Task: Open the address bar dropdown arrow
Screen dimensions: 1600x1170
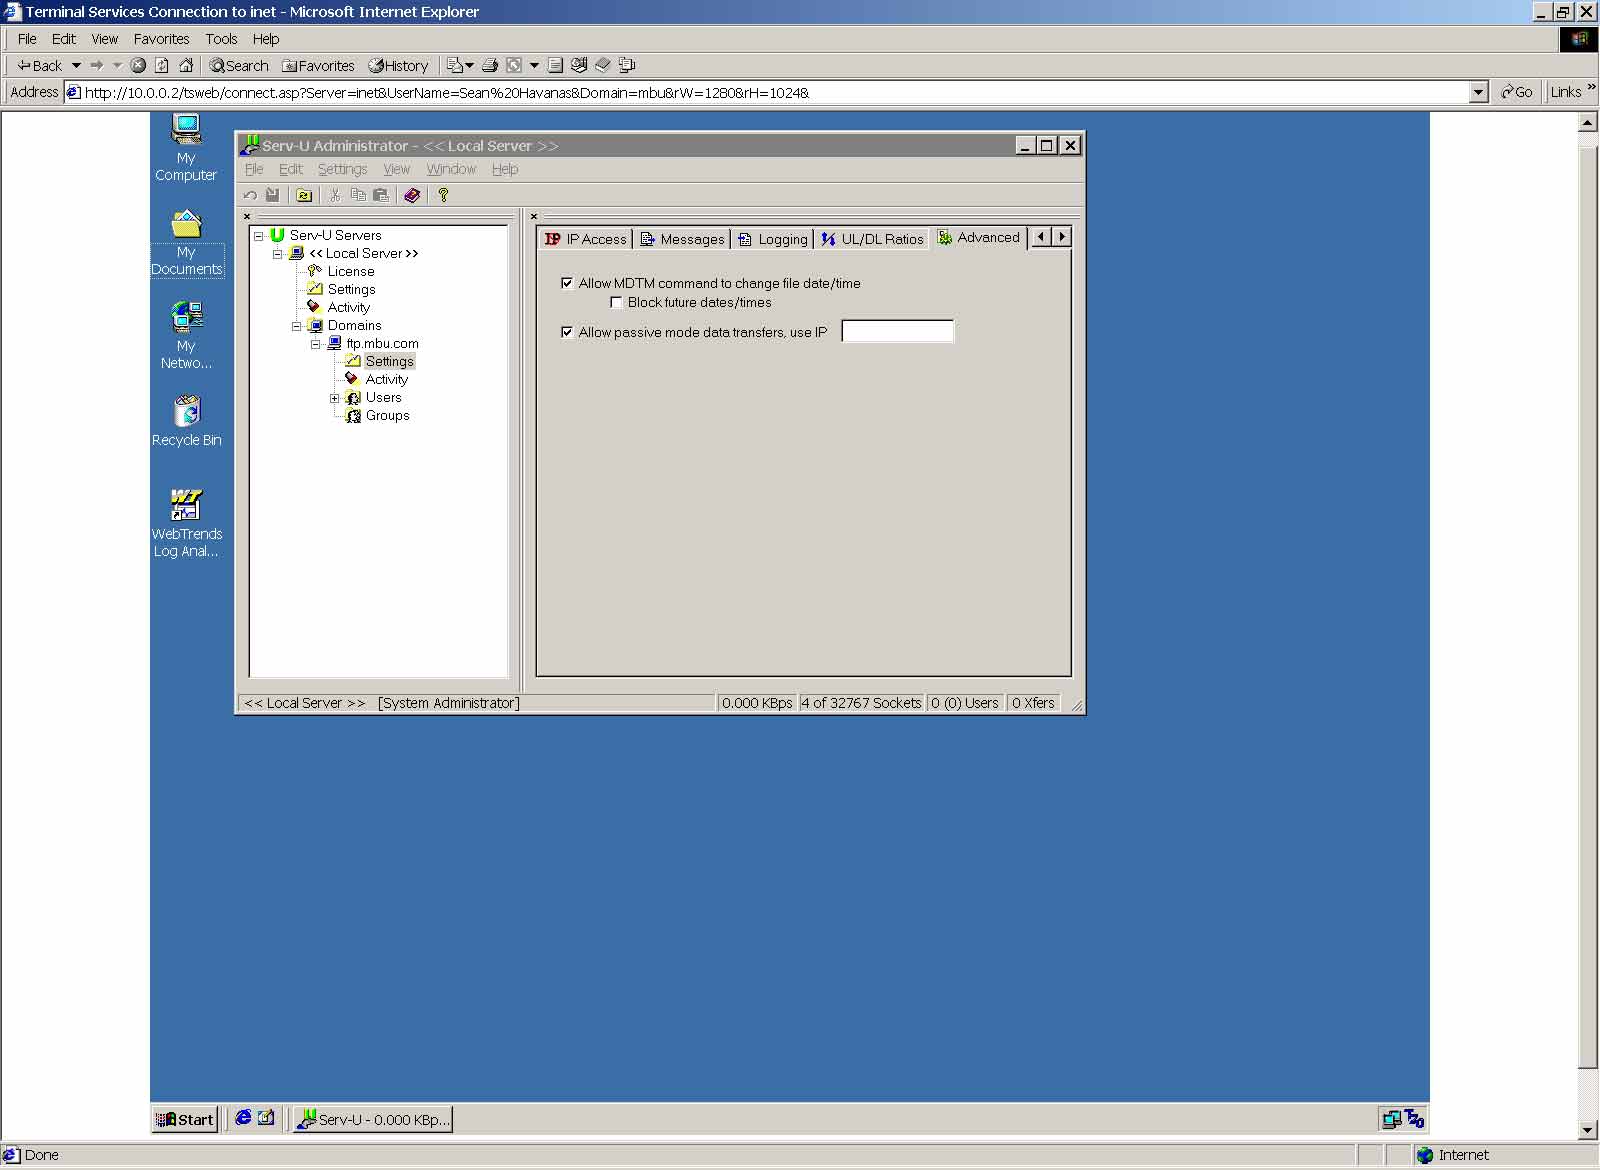Action: 1478,92
